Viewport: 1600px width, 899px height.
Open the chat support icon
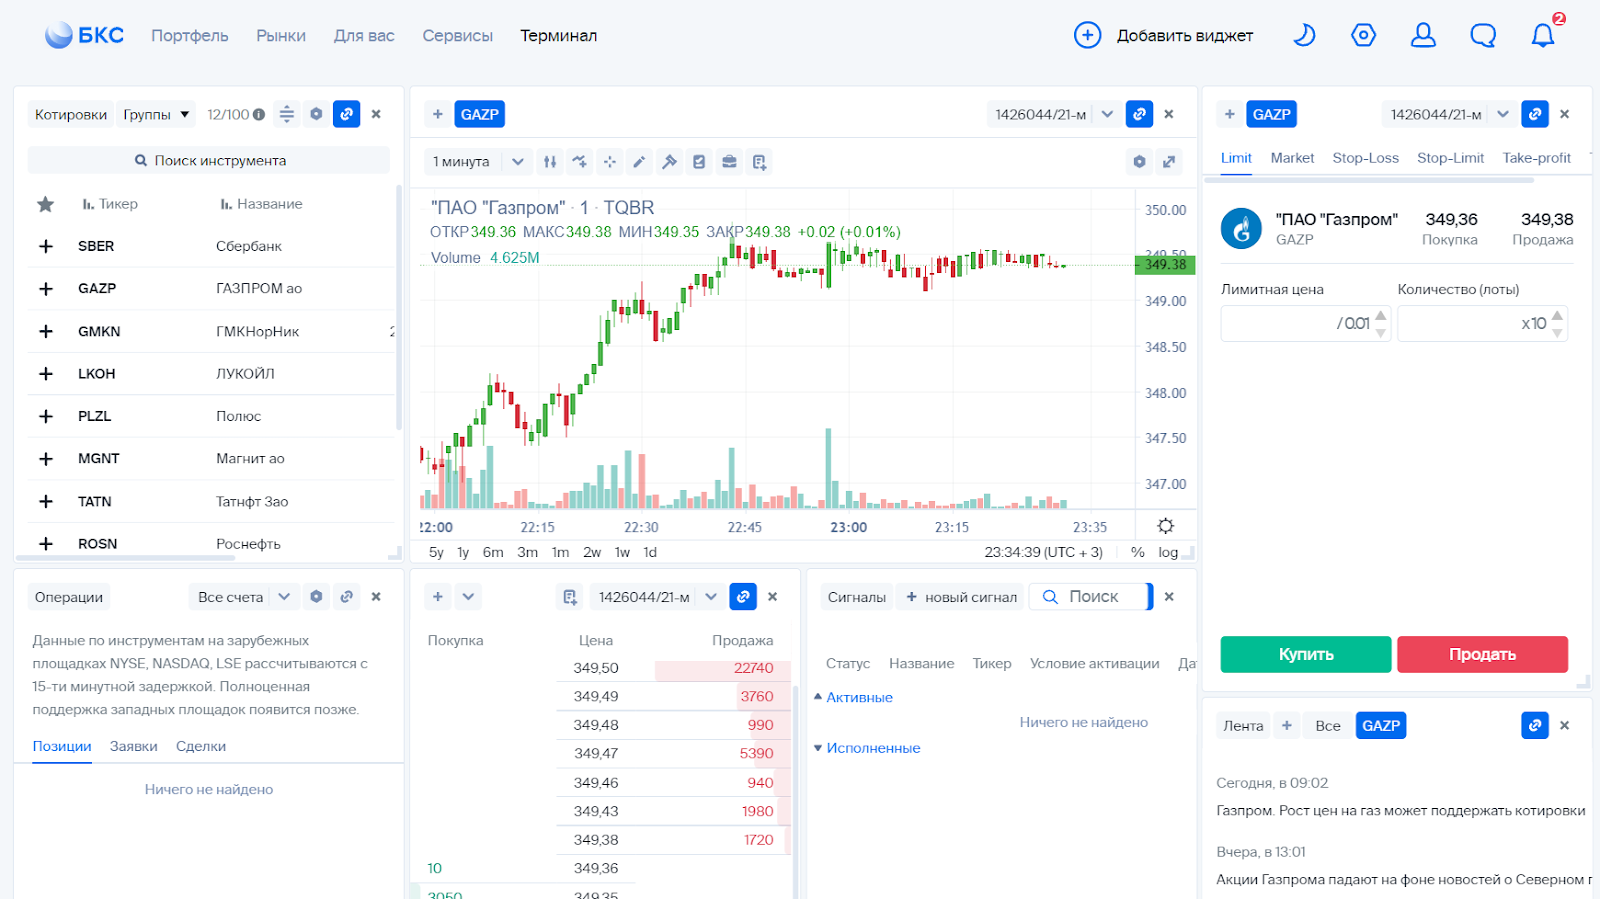coord(1483,35)
